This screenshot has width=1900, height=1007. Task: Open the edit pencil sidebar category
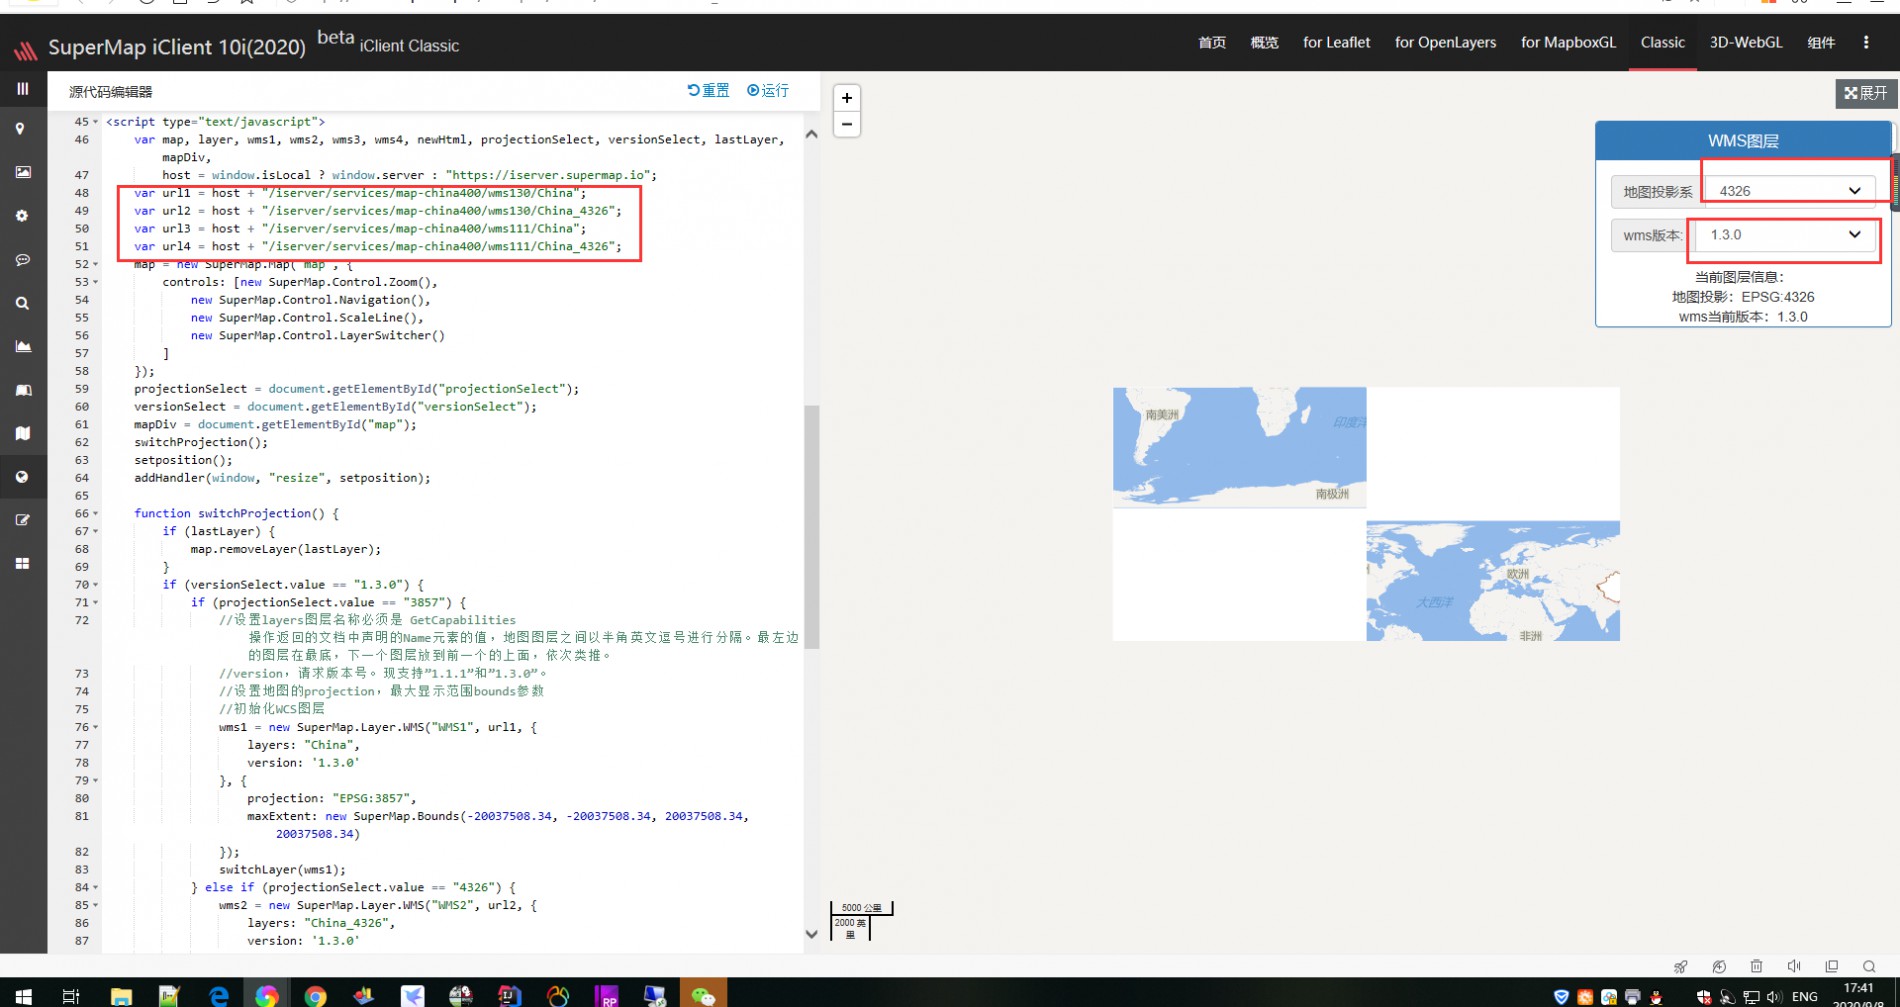[x=22, y=520]
